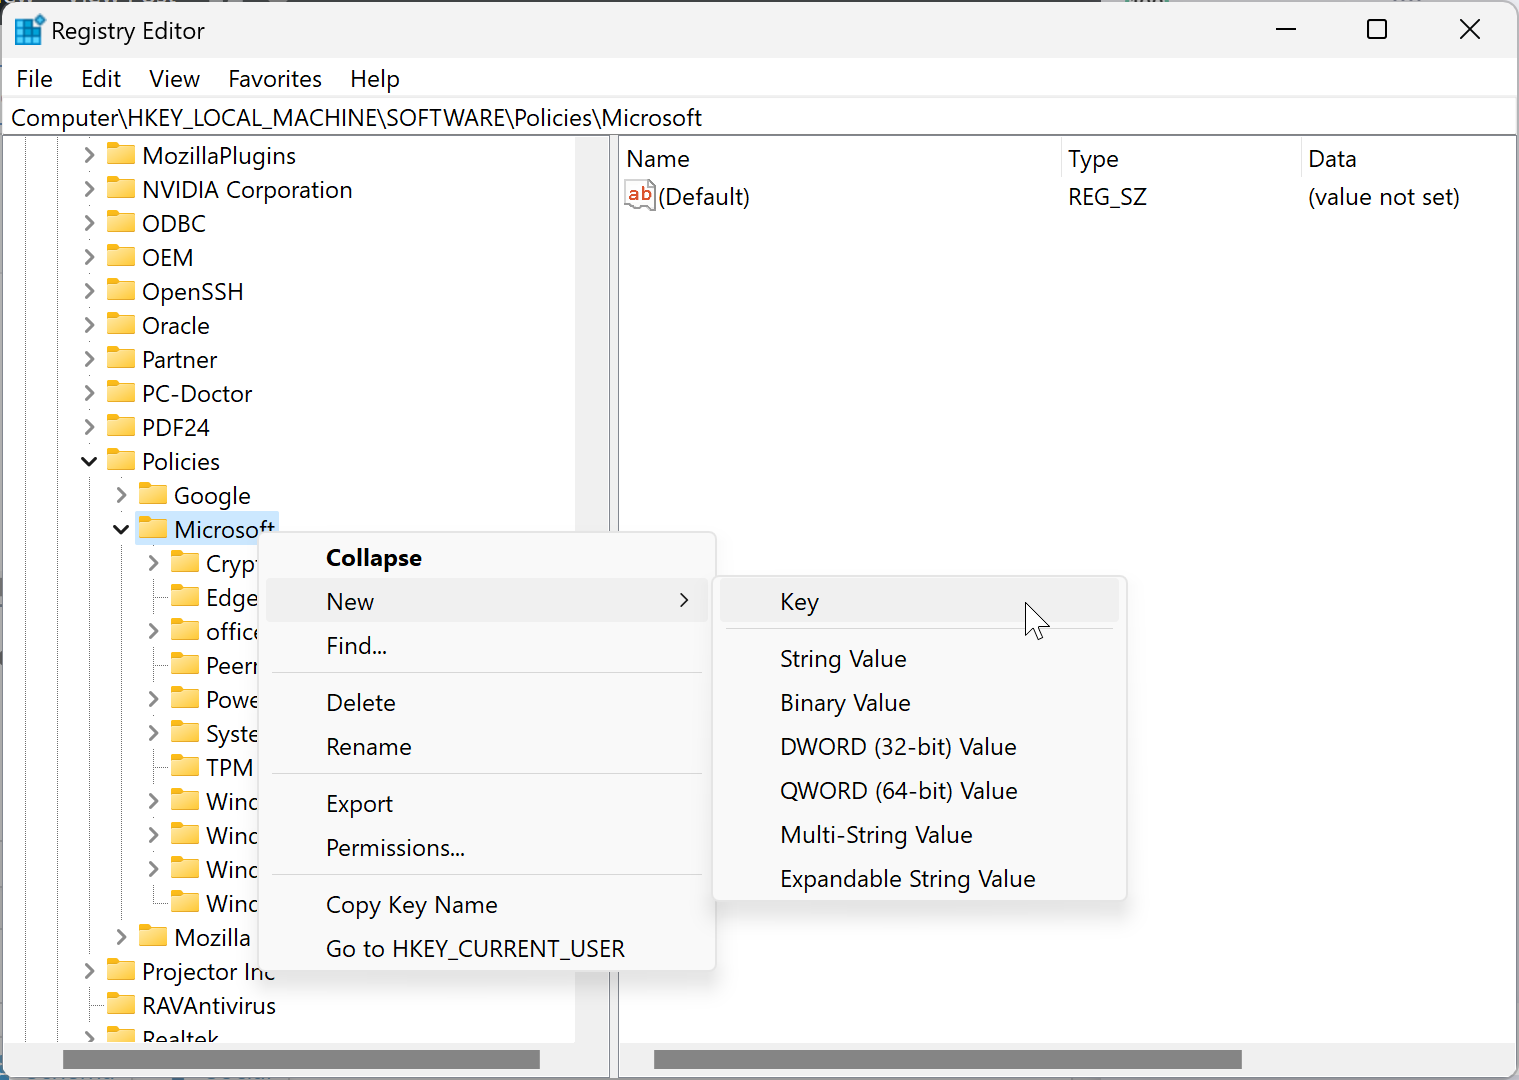
Task: Expand the Google key
Action: pos(121,495)
